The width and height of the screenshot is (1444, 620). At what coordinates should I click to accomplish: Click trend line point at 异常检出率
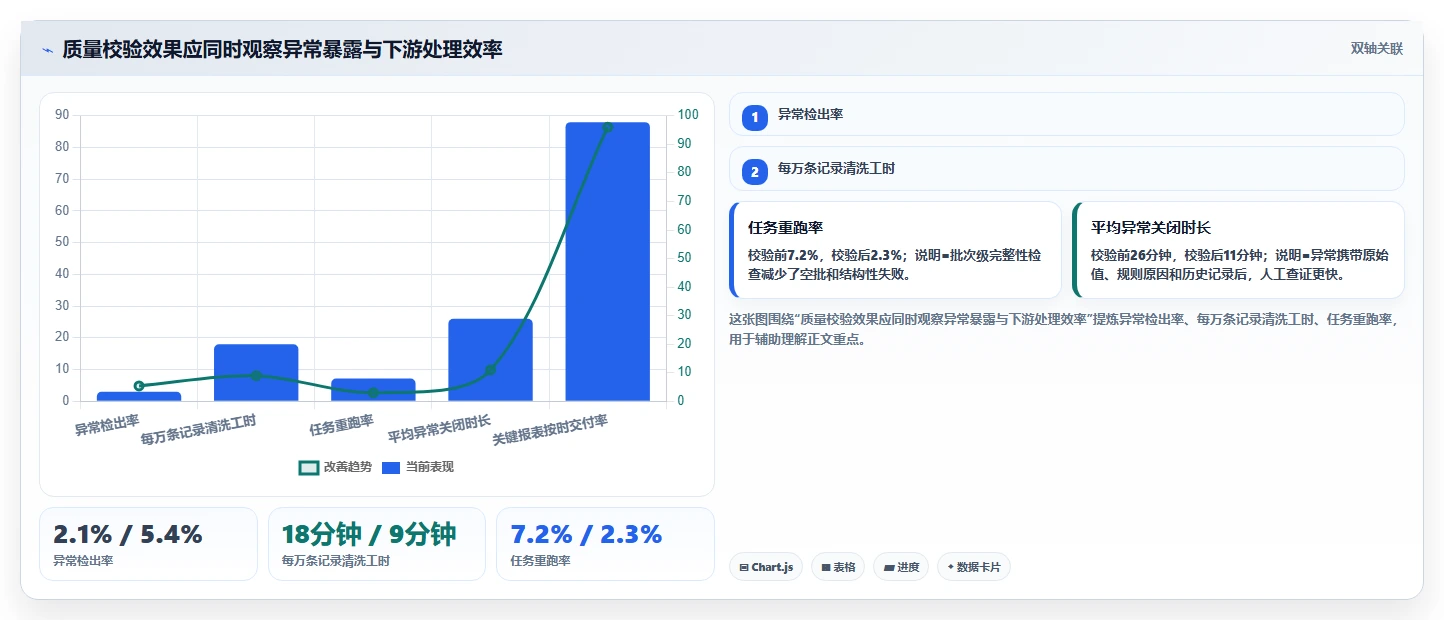(139, 386)
